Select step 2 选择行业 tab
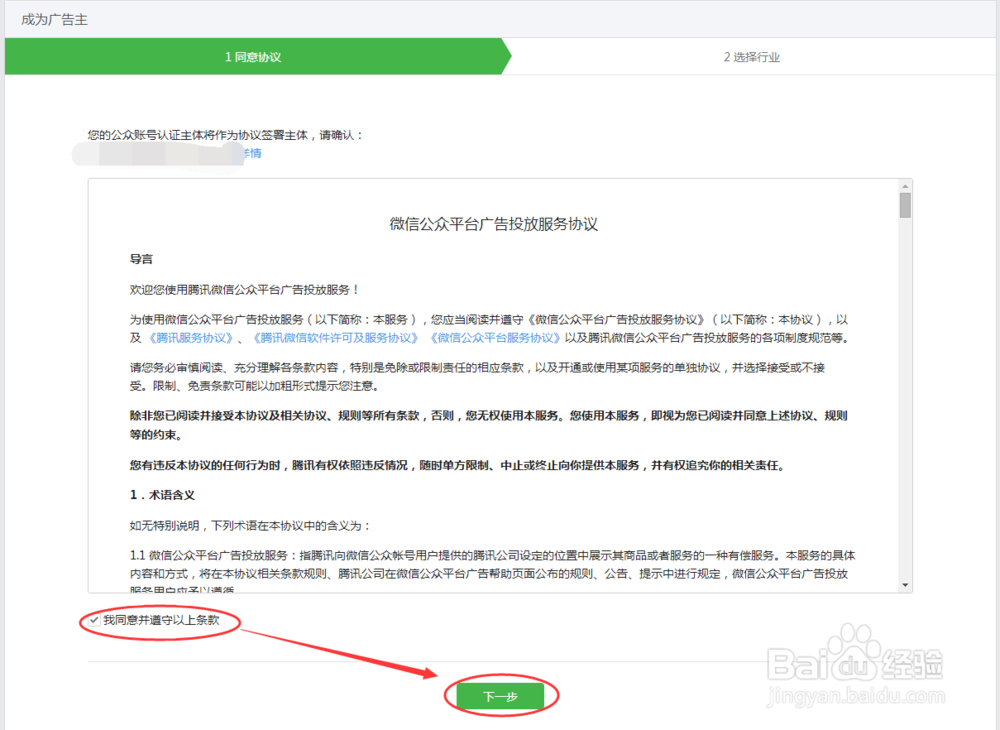The height and width of the screenshot is (730, 1000). (751, 57)
